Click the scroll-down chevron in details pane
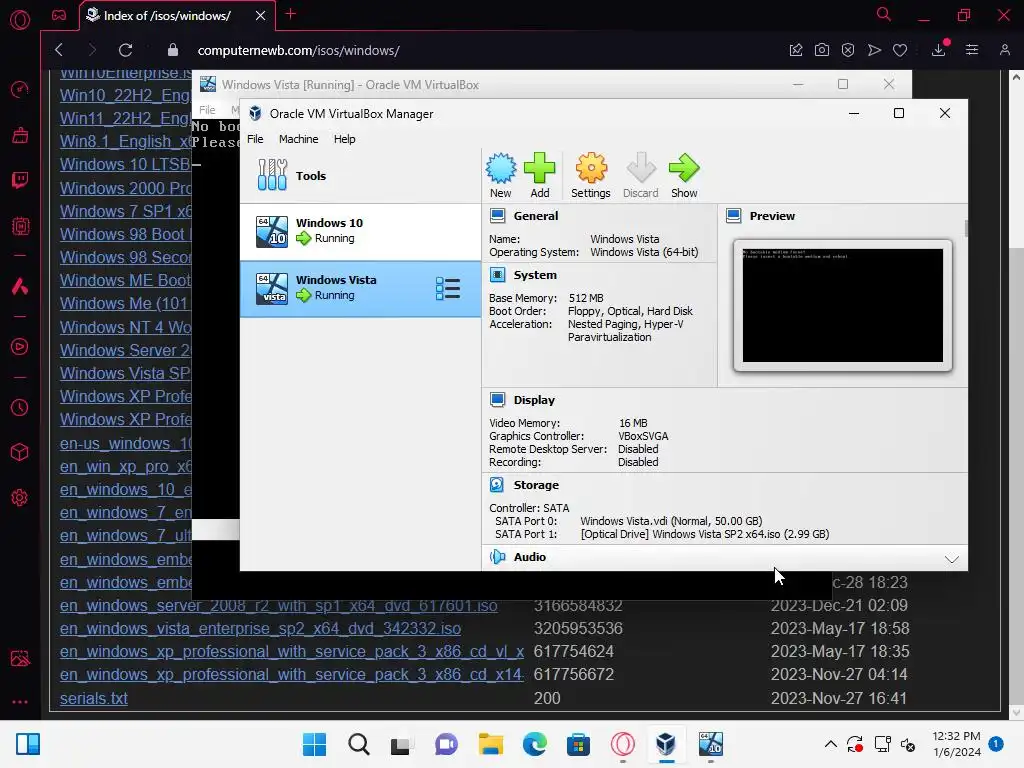The width and height of the screenshot is (1024, 768). click(952, 559)
